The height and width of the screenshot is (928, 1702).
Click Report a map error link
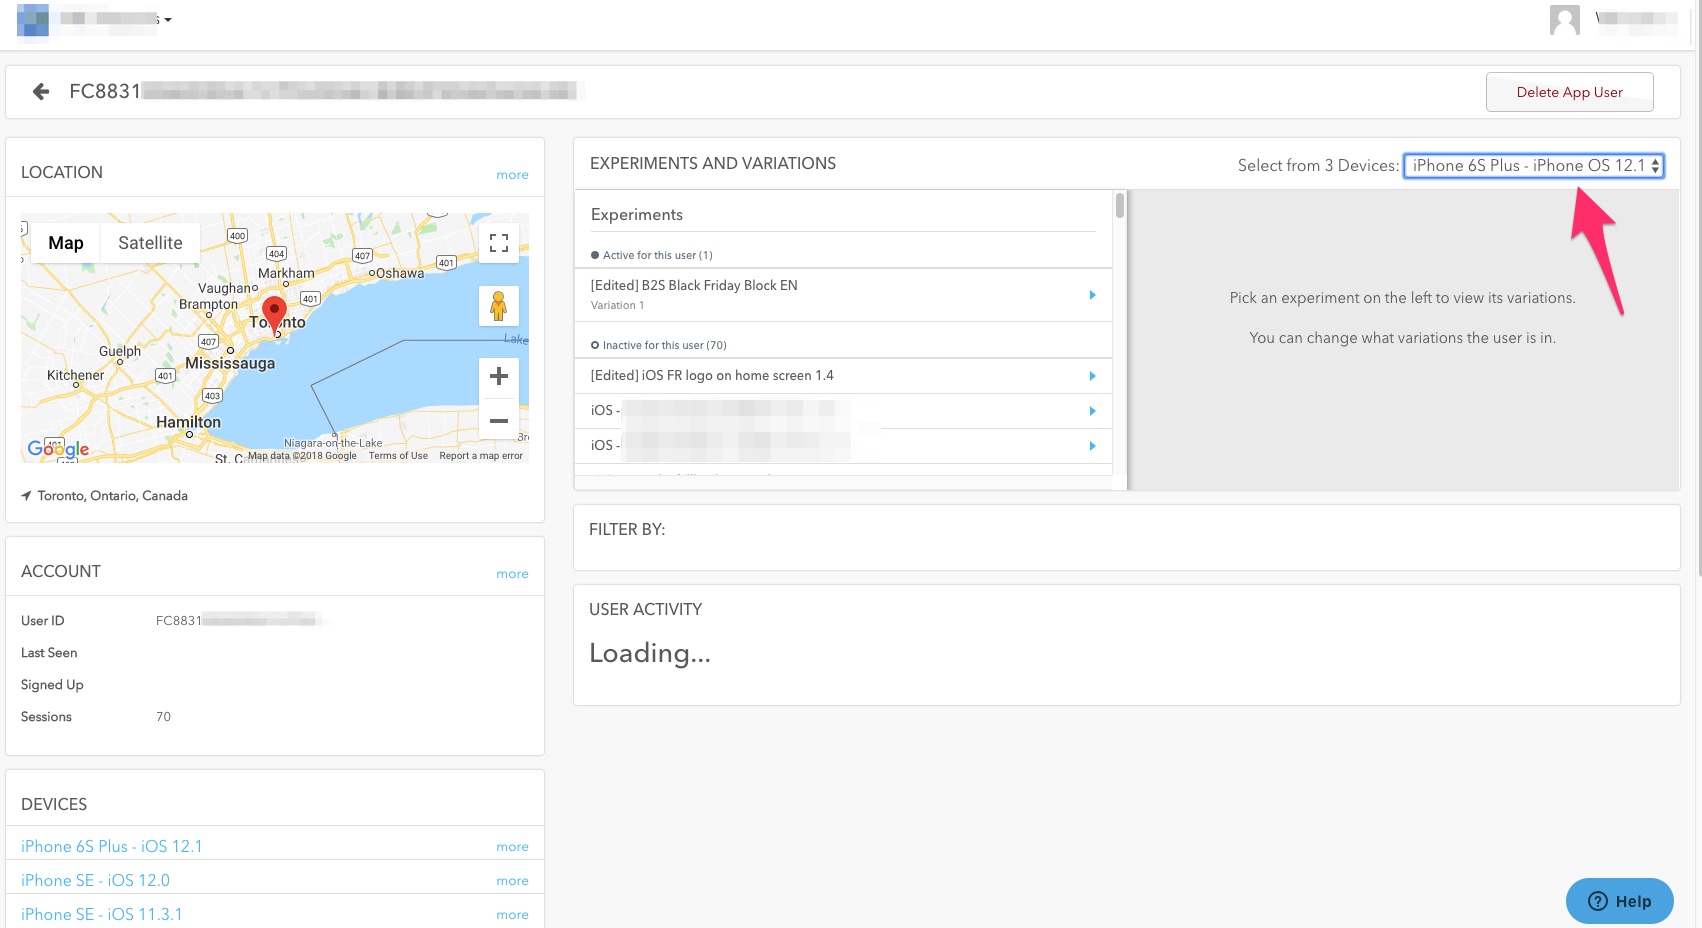(x=481, y=456)
